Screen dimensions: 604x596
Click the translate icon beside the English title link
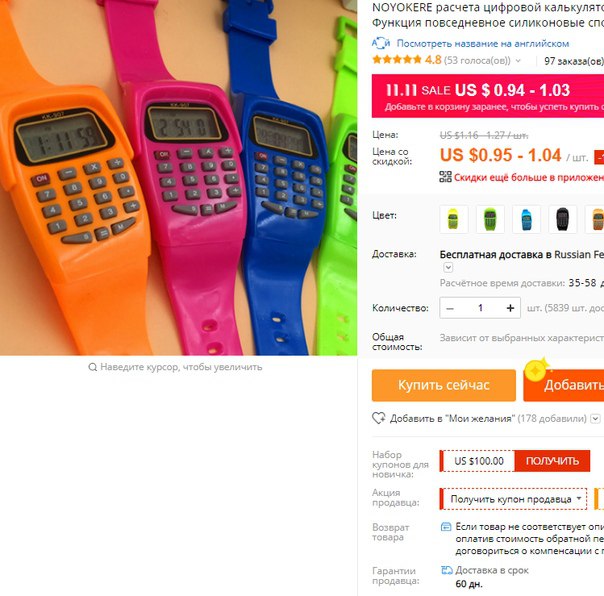[x=381, y=43]
